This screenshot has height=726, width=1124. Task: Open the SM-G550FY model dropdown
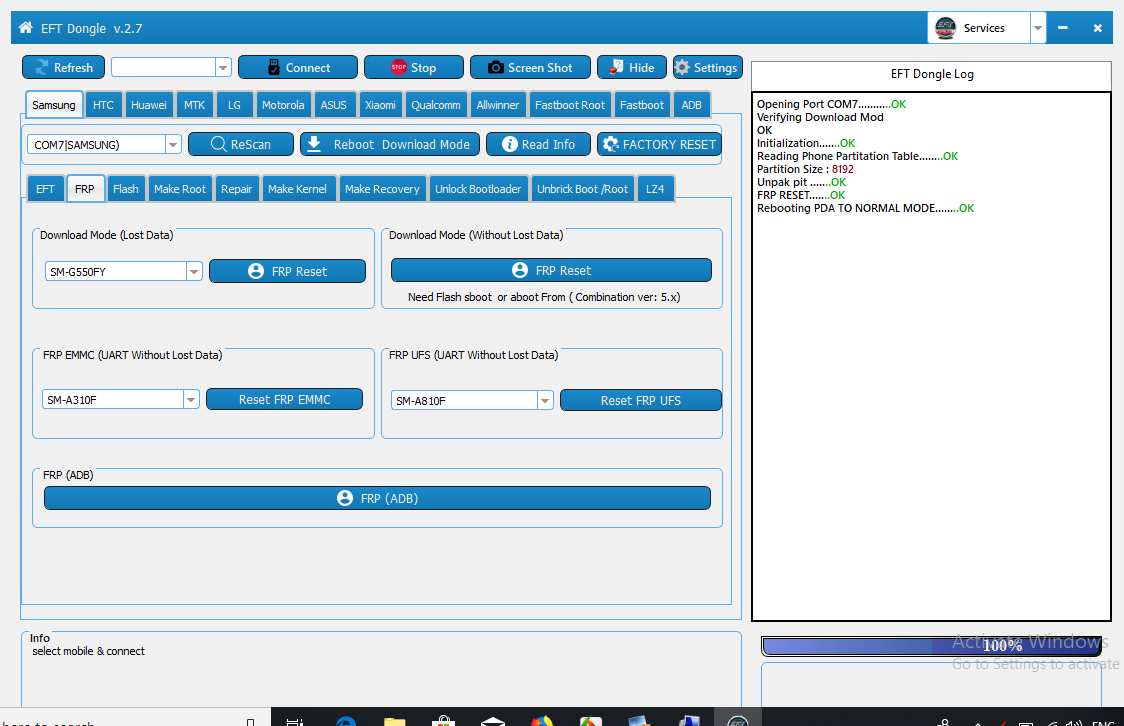coord(194,272)
